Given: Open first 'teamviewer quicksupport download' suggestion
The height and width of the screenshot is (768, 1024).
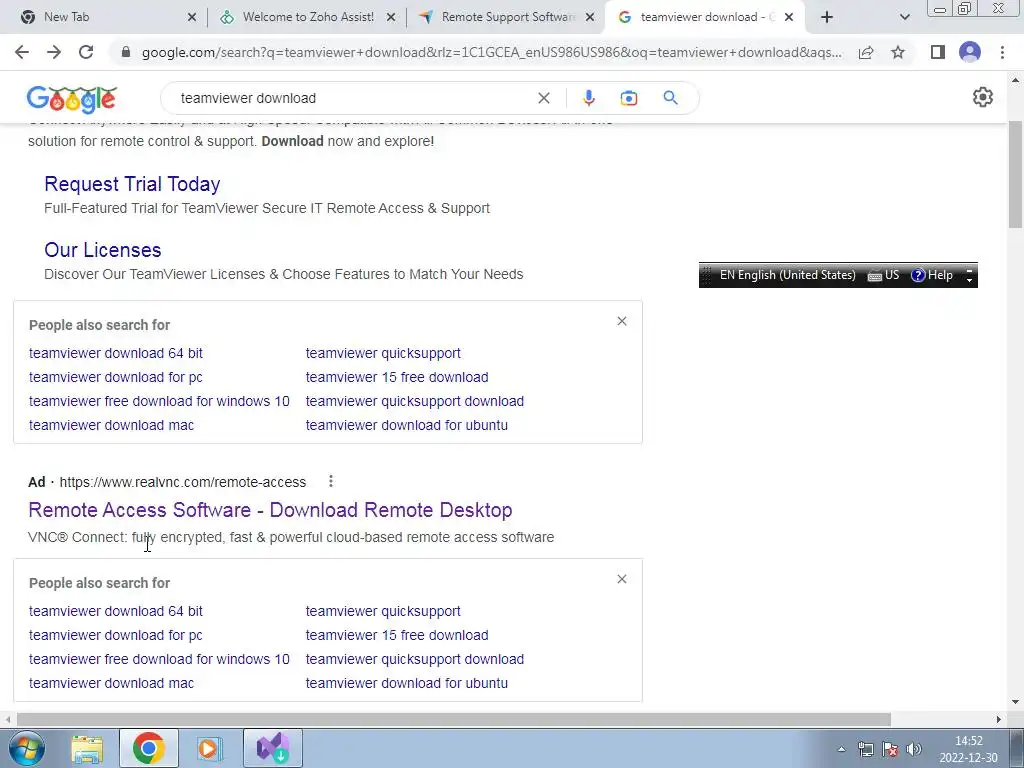Looking at the screenshot, I should [415, 401].
